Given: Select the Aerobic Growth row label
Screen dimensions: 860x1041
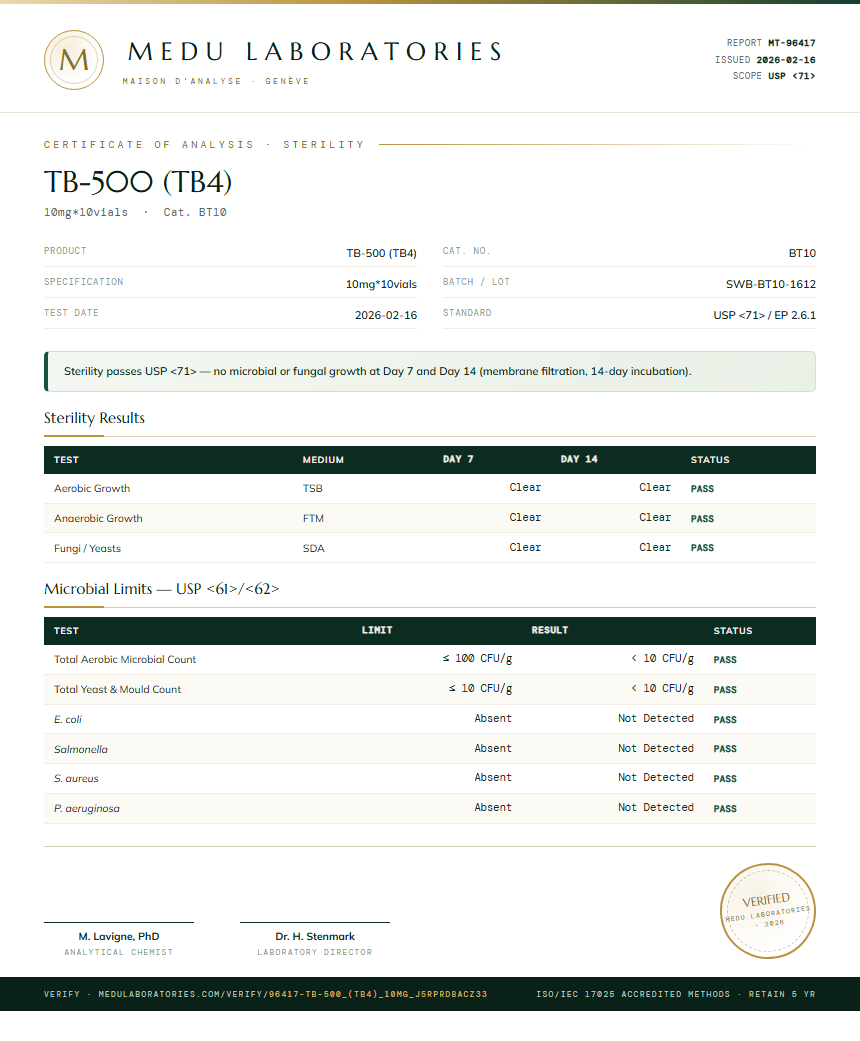Looking at the screenshot, I should (x=92, y=489).
